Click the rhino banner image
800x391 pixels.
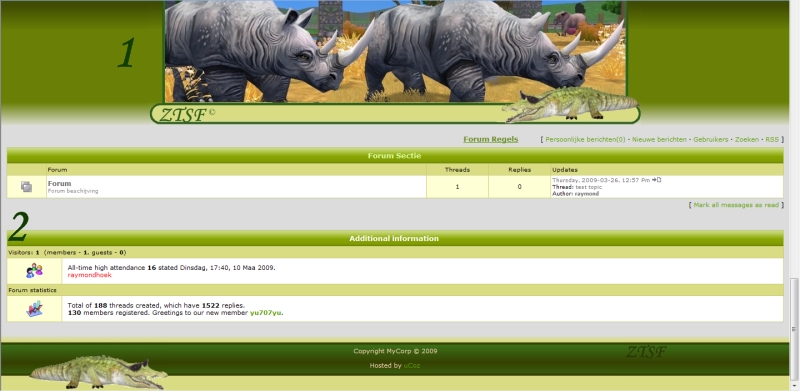[395, 51]
